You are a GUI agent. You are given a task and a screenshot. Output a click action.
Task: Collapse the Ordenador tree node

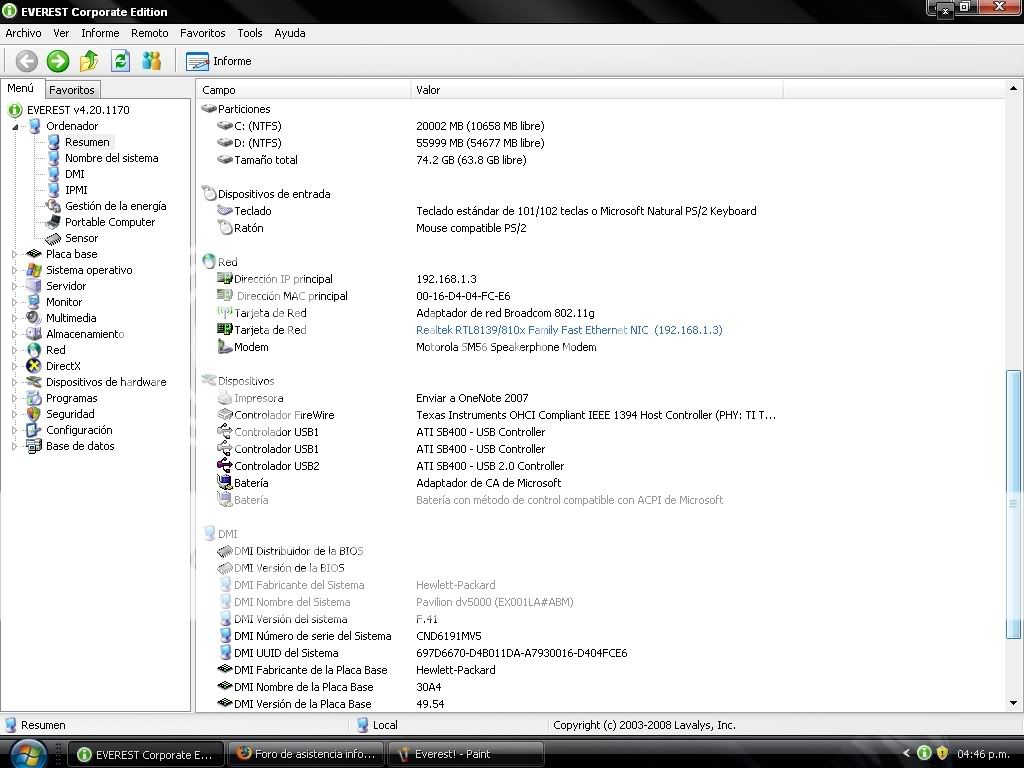coord(15,127)
